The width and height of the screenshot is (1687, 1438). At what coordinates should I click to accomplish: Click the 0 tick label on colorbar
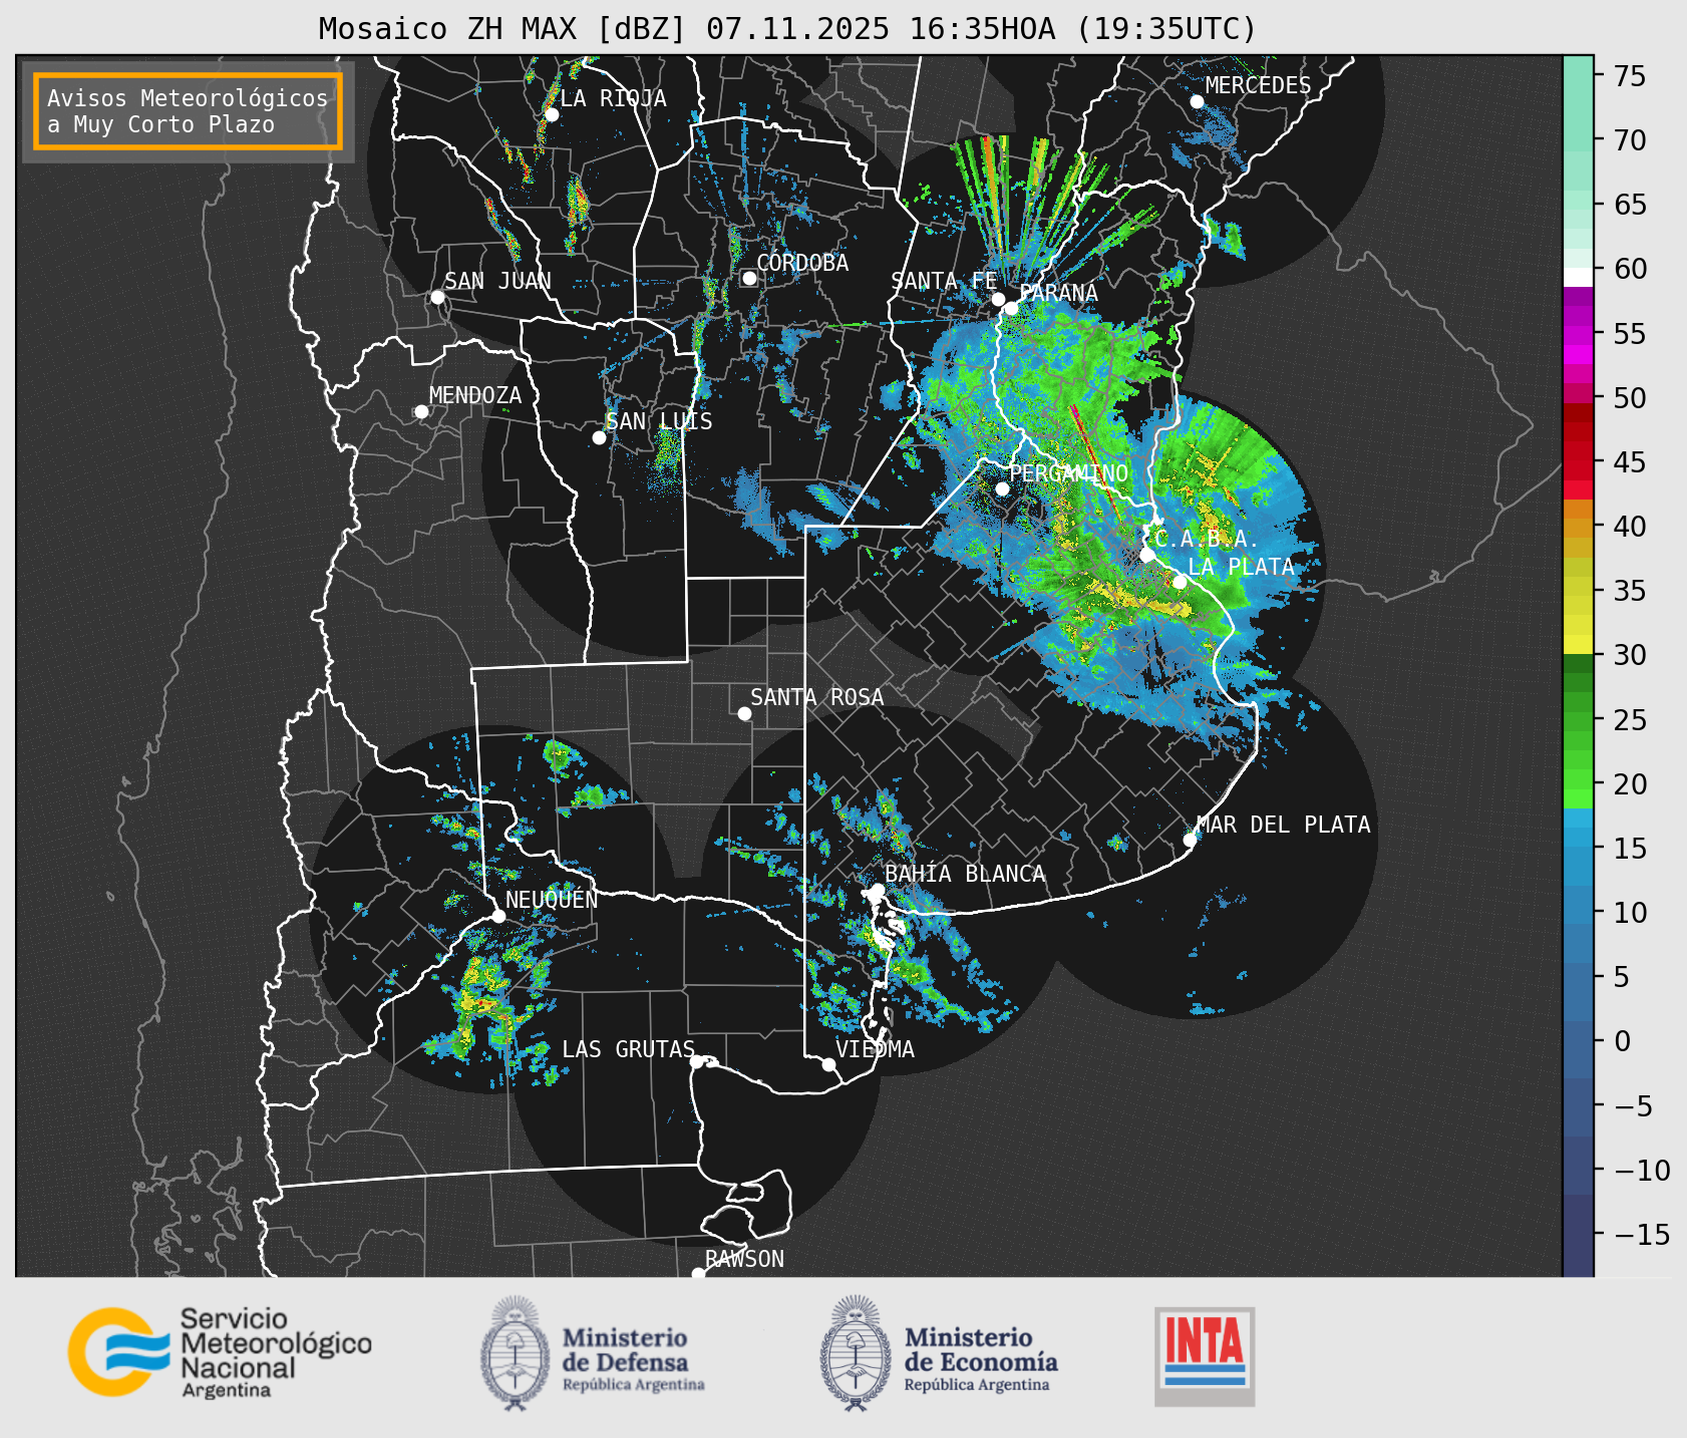1621,1041
